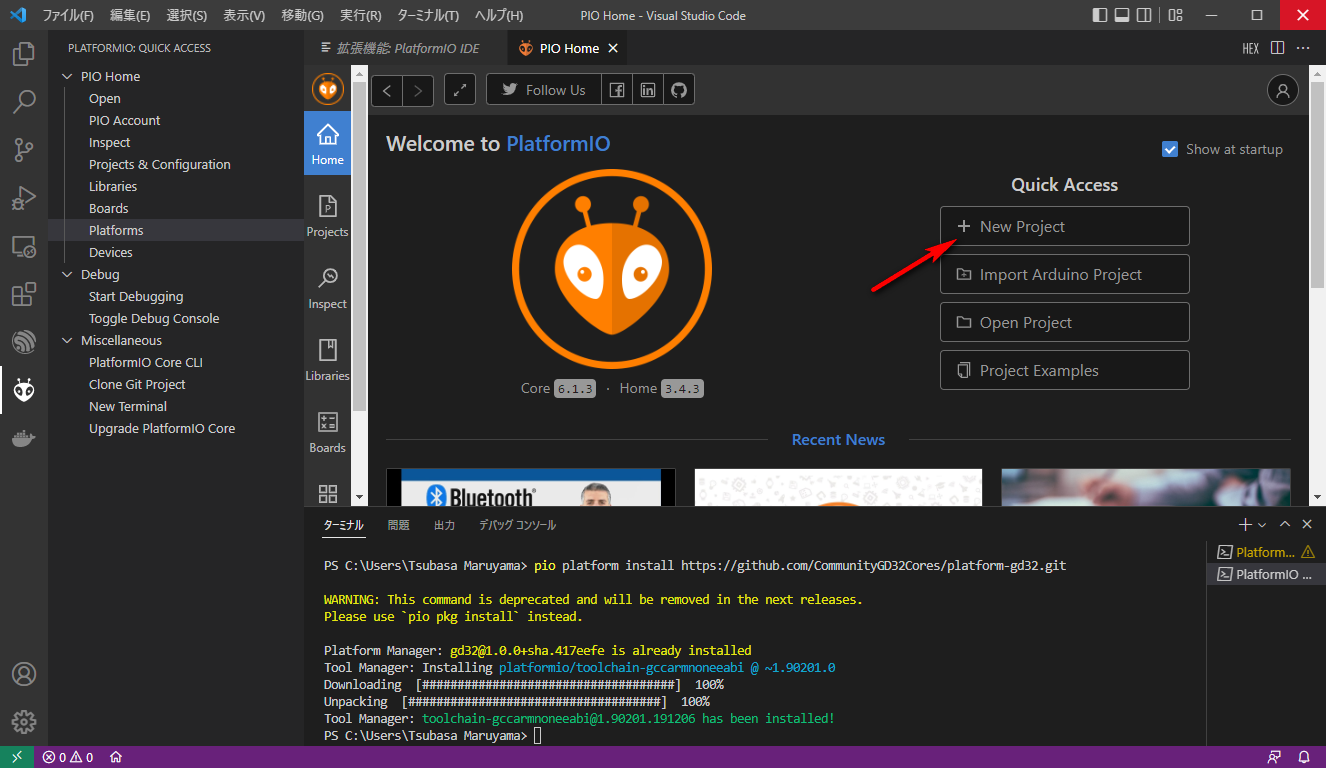
Task: Open PlatformIO Facebook icon link
Action: point(617,90)
